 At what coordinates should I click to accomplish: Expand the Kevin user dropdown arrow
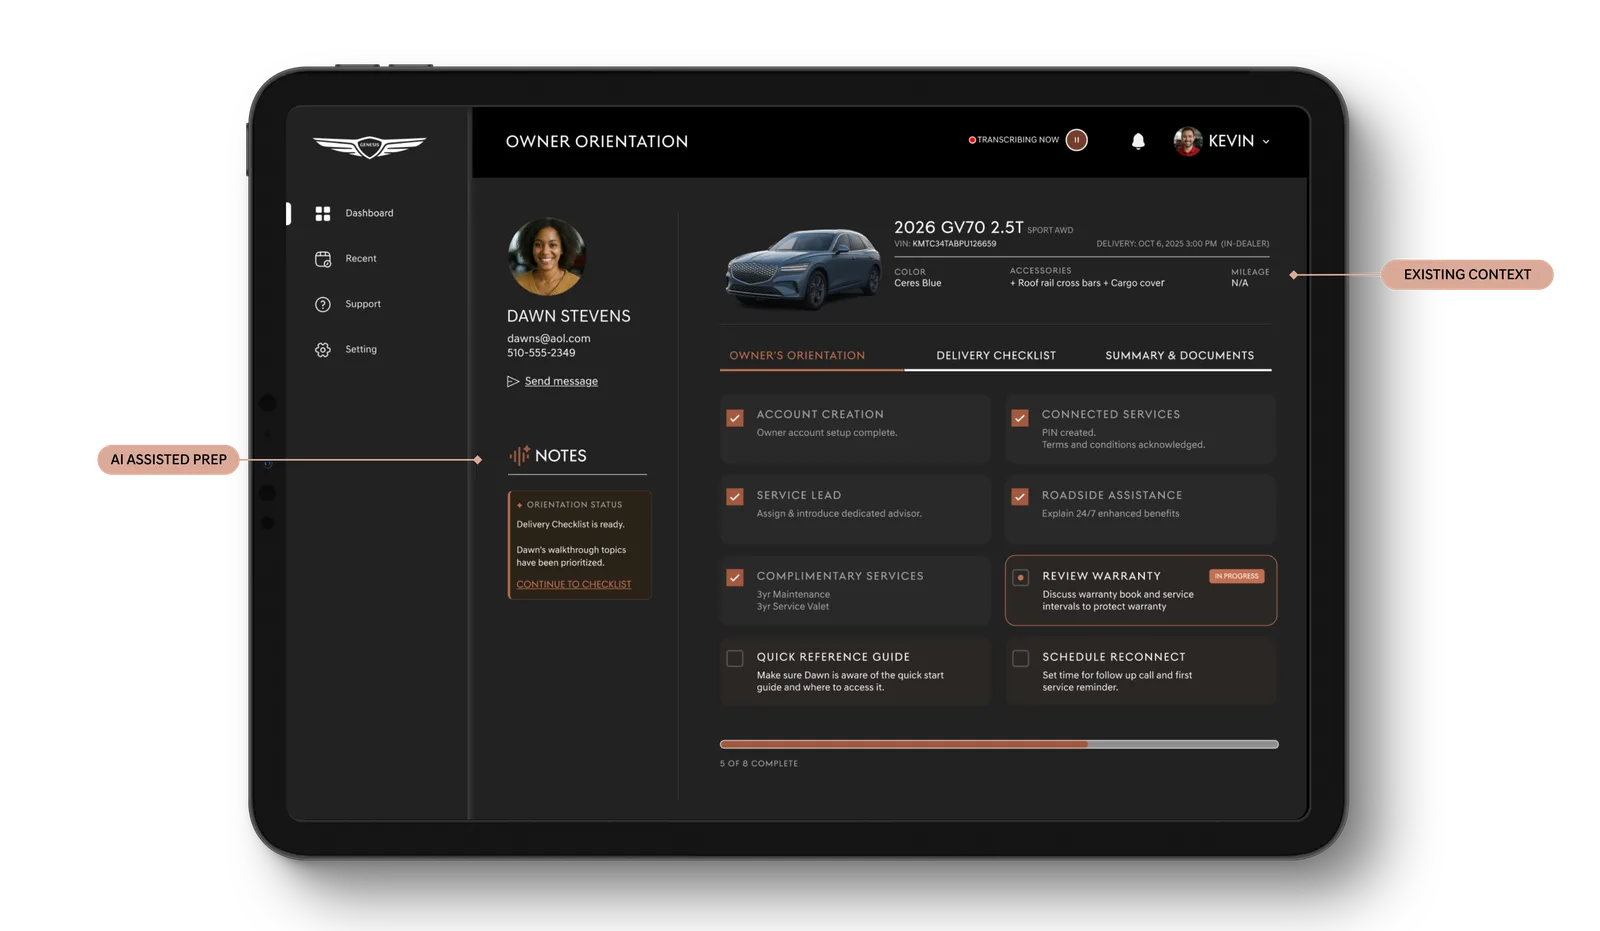1266,142
